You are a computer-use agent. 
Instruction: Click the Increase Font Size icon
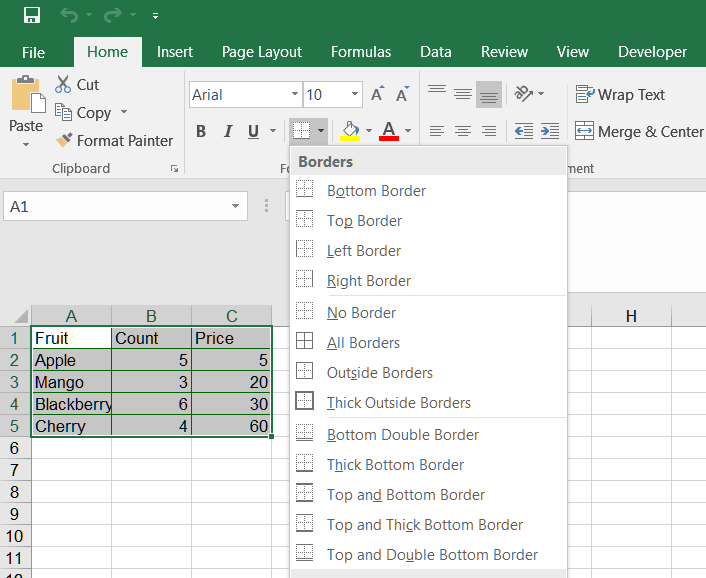(377, 95)
